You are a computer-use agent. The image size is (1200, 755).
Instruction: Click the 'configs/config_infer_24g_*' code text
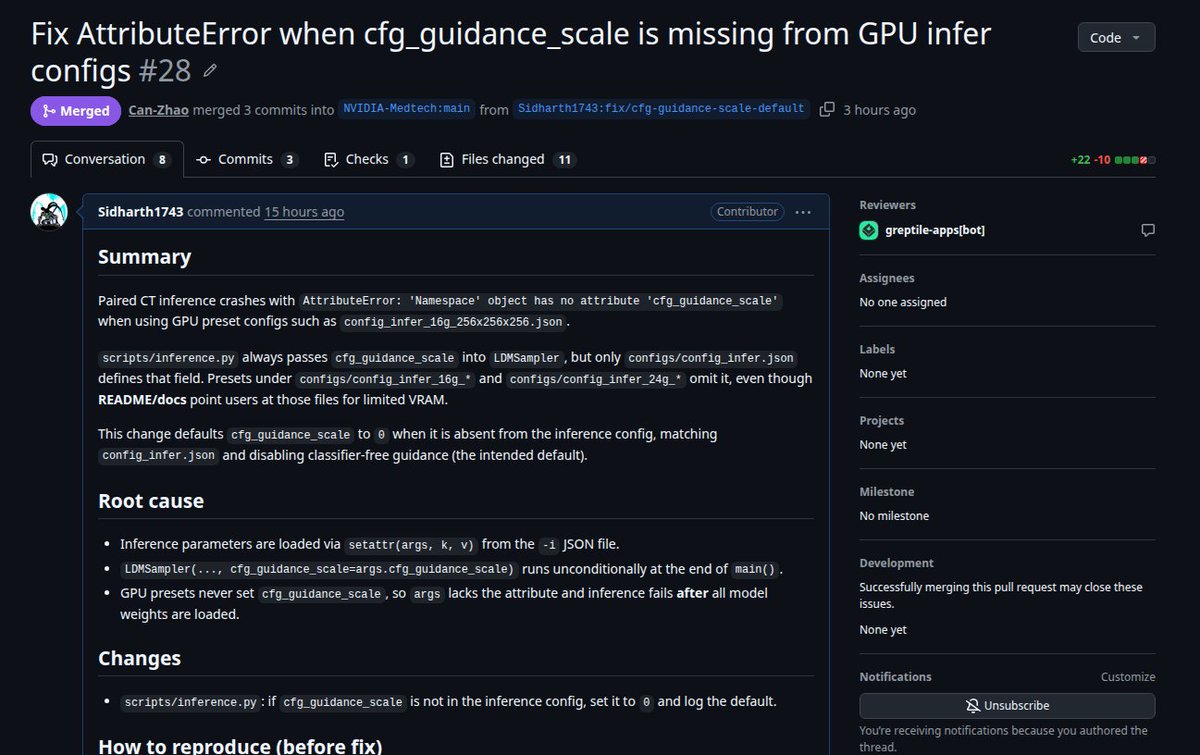pyautogui.click(x=597, y=379)
